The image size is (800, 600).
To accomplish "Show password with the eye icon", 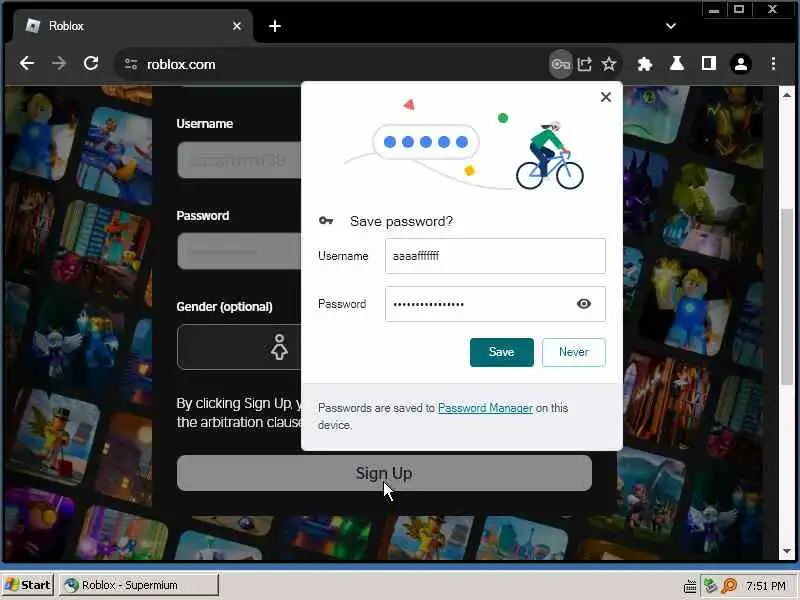I will [584, 304].
